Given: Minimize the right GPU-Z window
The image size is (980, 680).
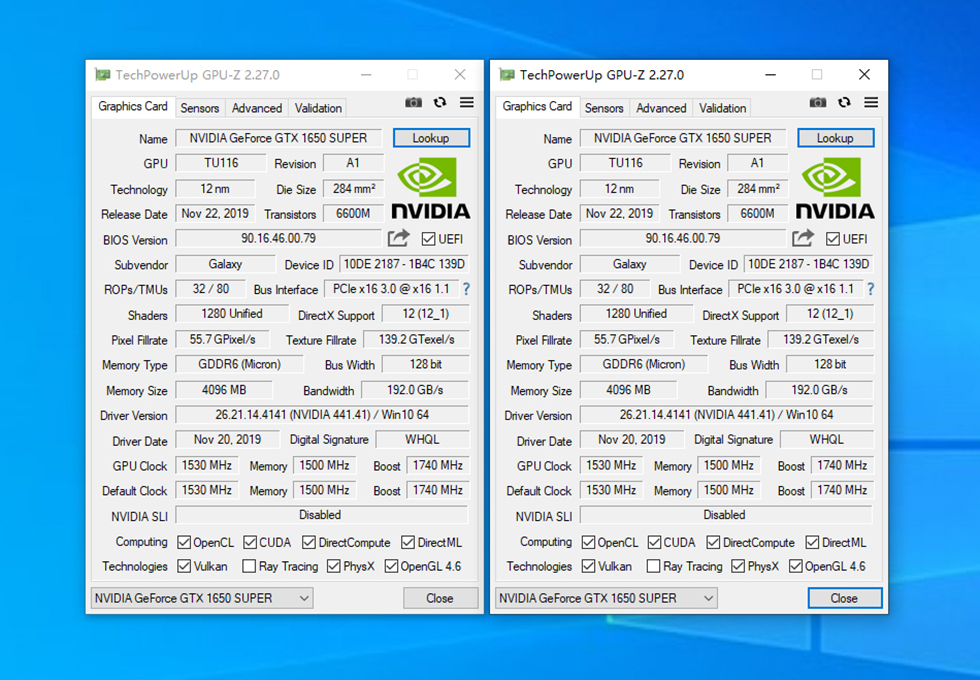Looking at the screenshot, I should [x=771, y=75].
